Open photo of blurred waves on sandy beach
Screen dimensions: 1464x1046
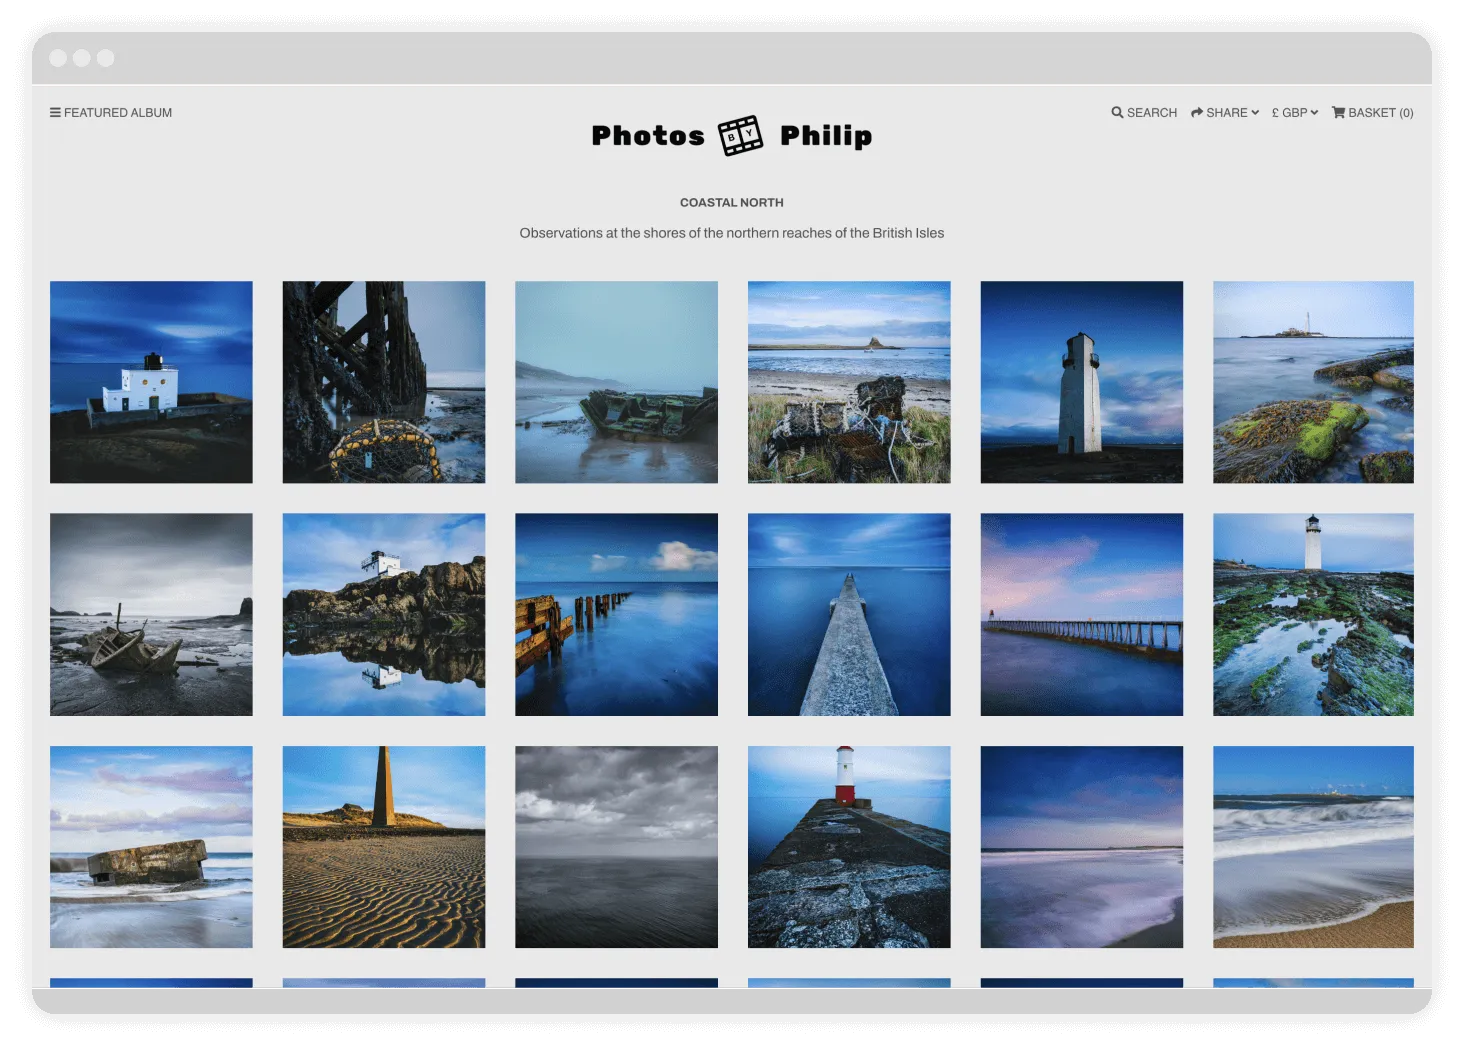1313,847
